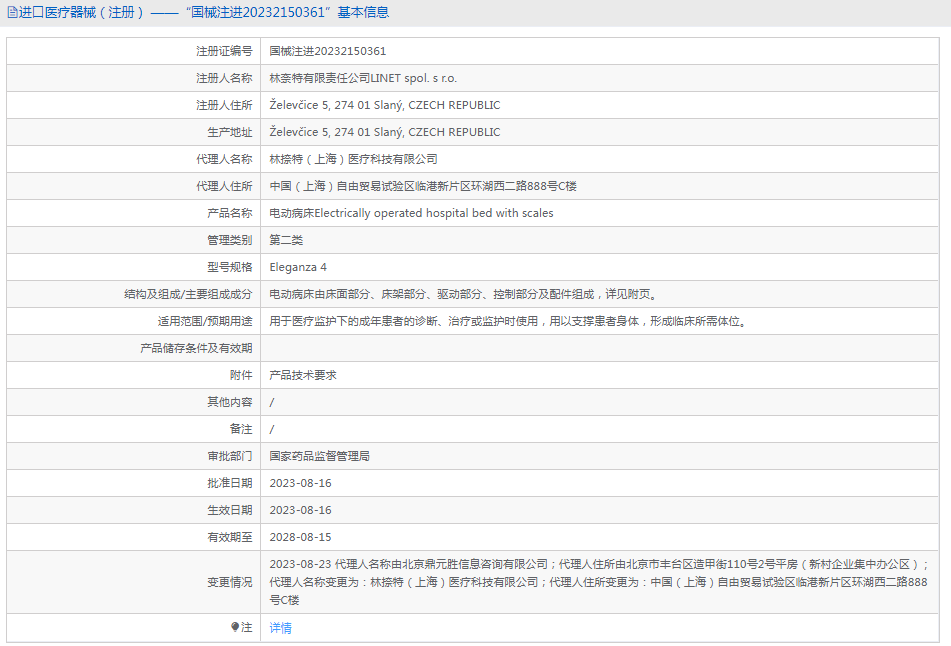951x646 pixels.
Task: Click the slash value in 其他内容 row
Action: click(x=272, y=402)
